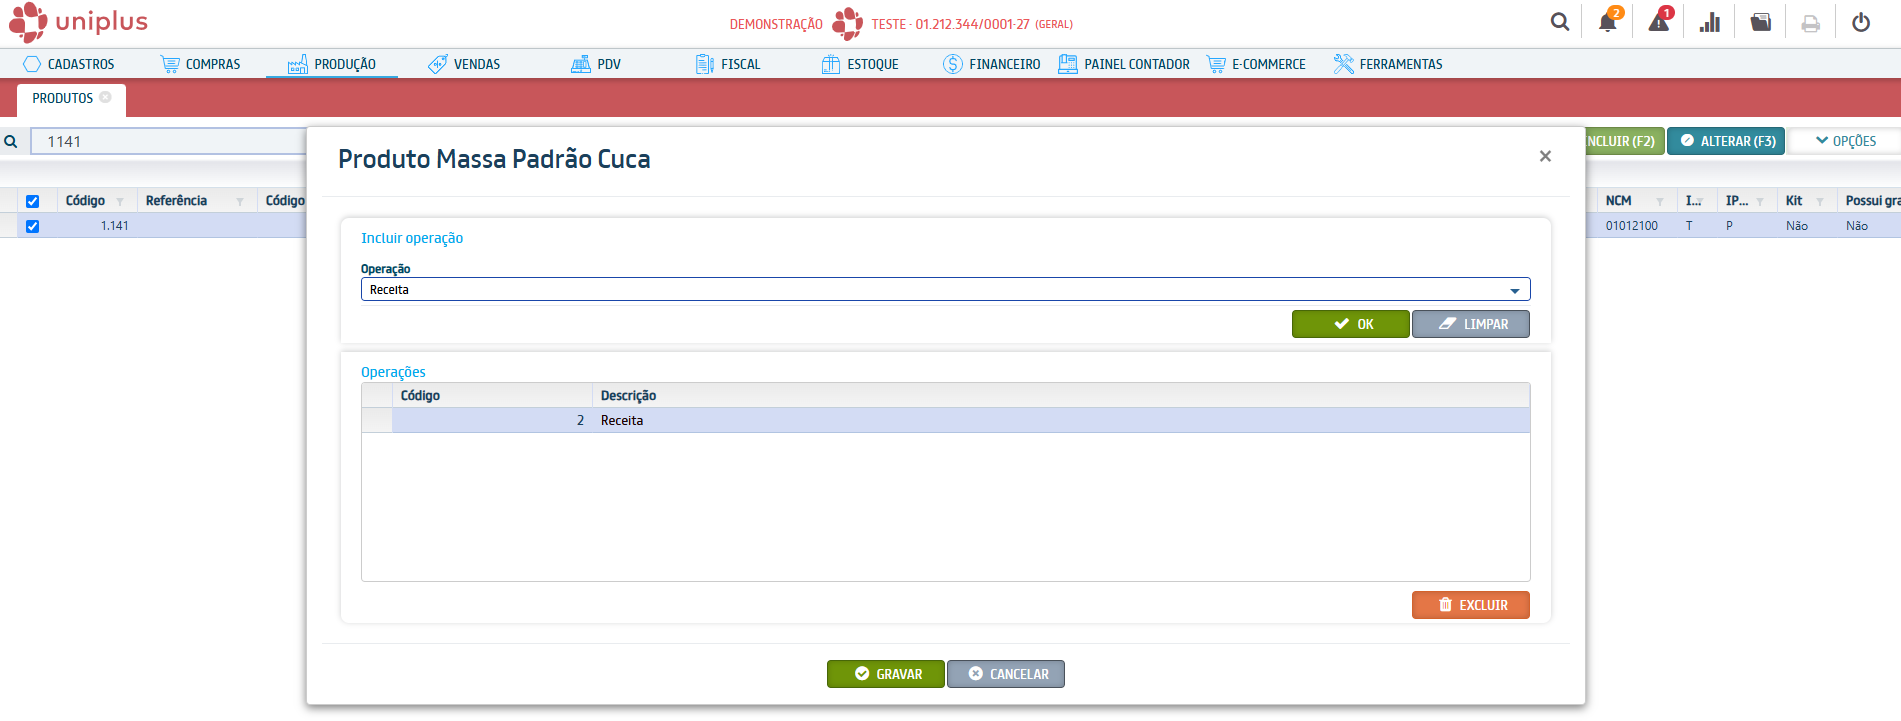1901x721 pixels.
Task: Click the orange EXCLUIR button
Action: click(1470, 605)
